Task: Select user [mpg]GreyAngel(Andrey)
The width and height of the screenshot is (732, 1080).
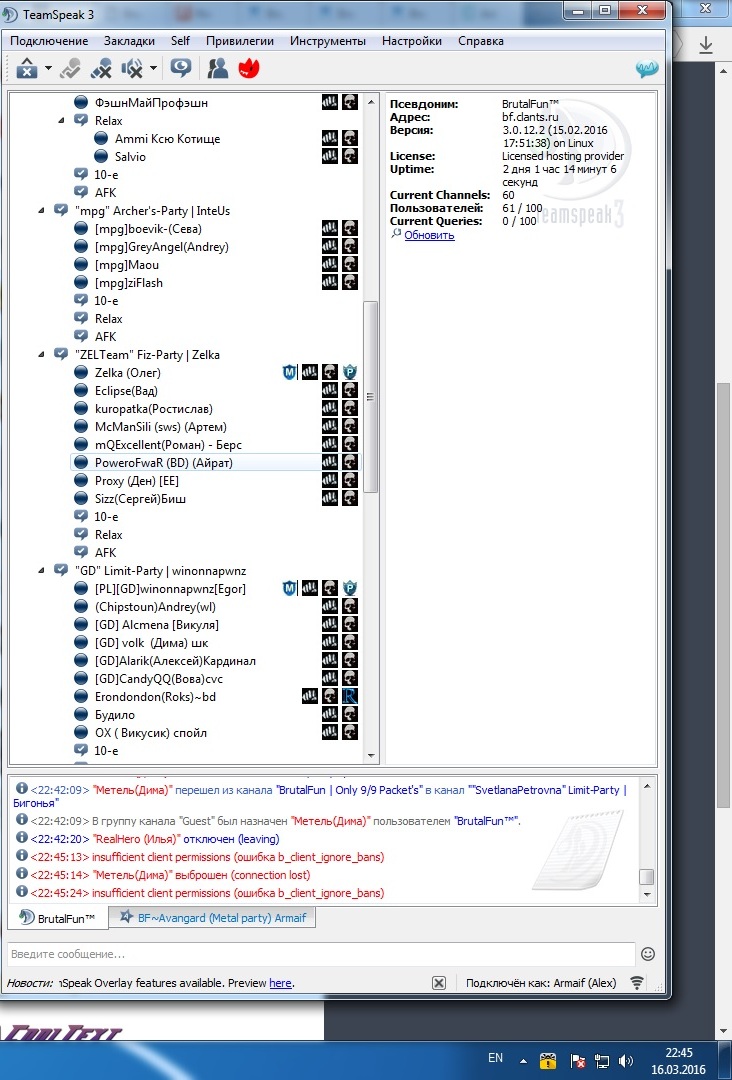Action: (x=162, y=247)
